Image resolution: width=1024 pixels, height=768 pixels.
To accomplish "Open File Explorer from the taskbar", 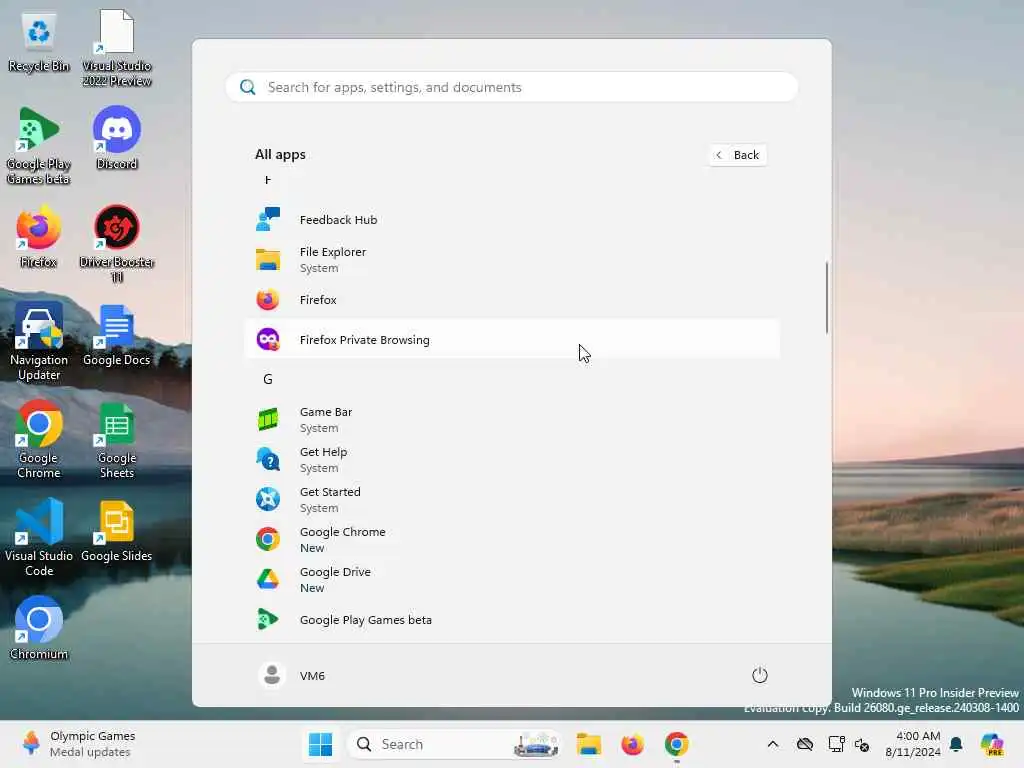I will (x=588, y=744).
